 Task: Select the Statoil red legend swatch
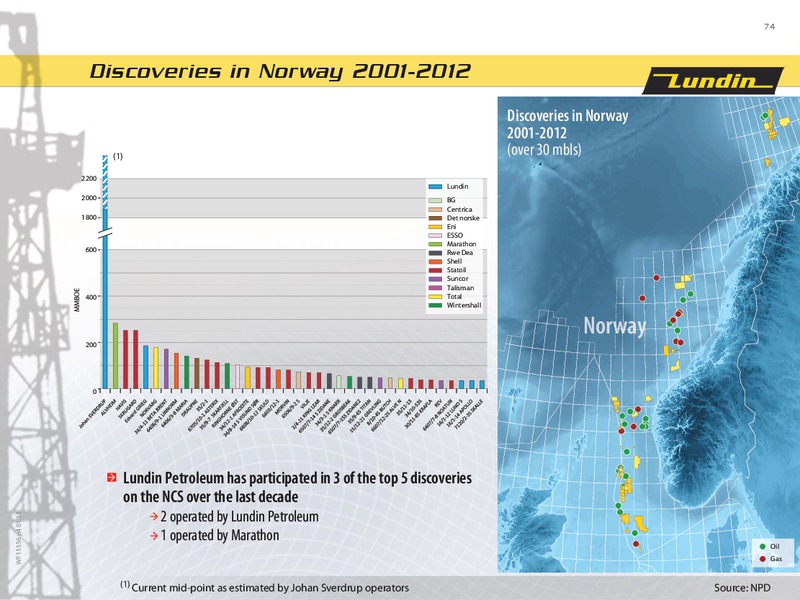tap(435, 270)
